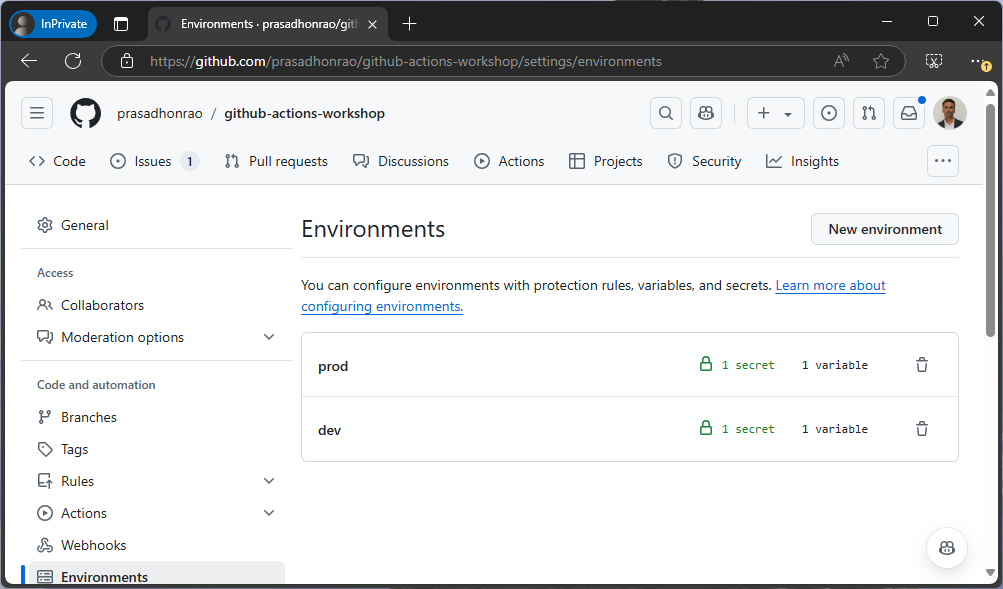The width and height of the screenshot is (1003, 589).
Task: Open the create new dropdown (plus button)
Action: coord(775,112)
